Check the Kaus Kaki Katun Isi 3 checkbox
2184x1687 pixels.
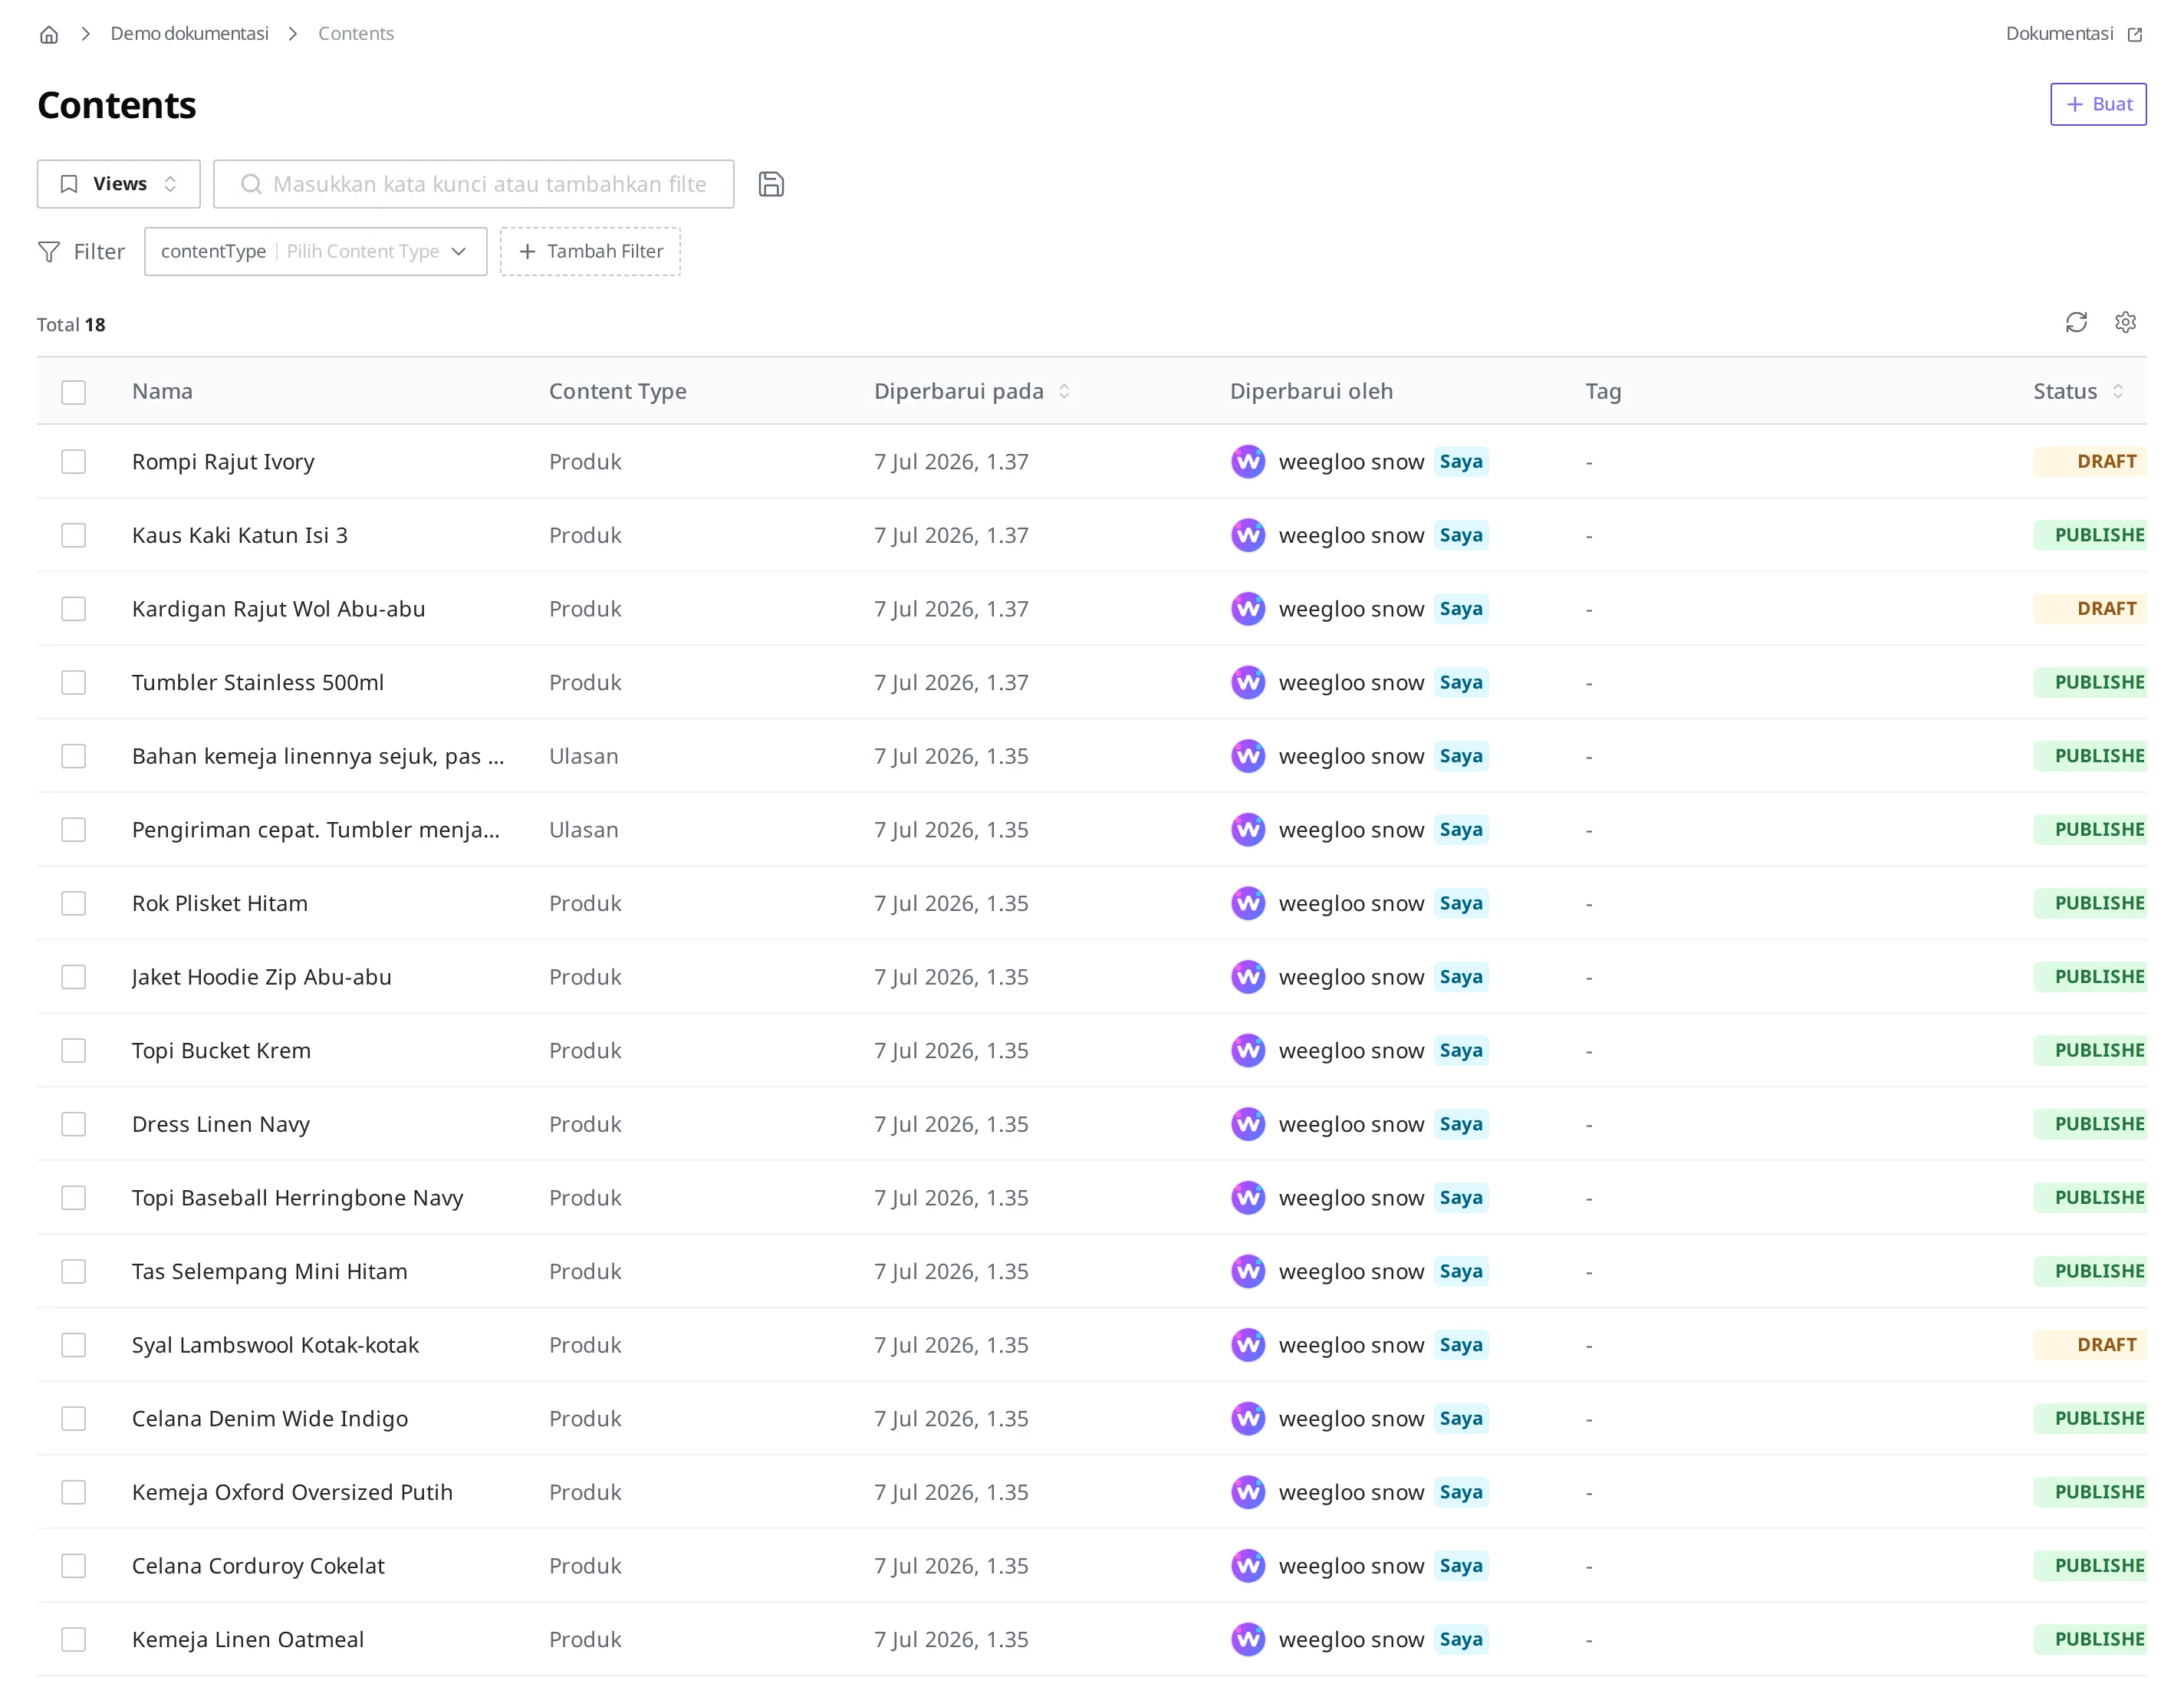click(x=73, y=536)
